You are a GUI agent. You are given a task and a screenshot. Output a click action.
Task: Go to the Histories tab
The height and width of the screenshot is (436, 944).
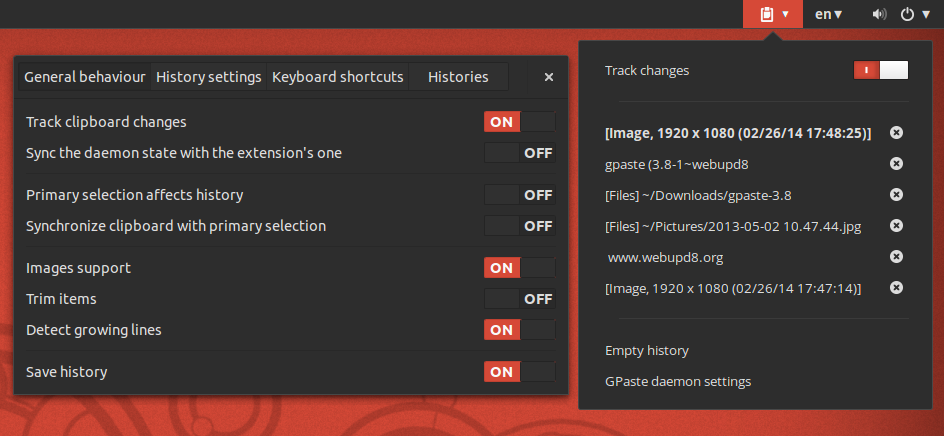458,77
